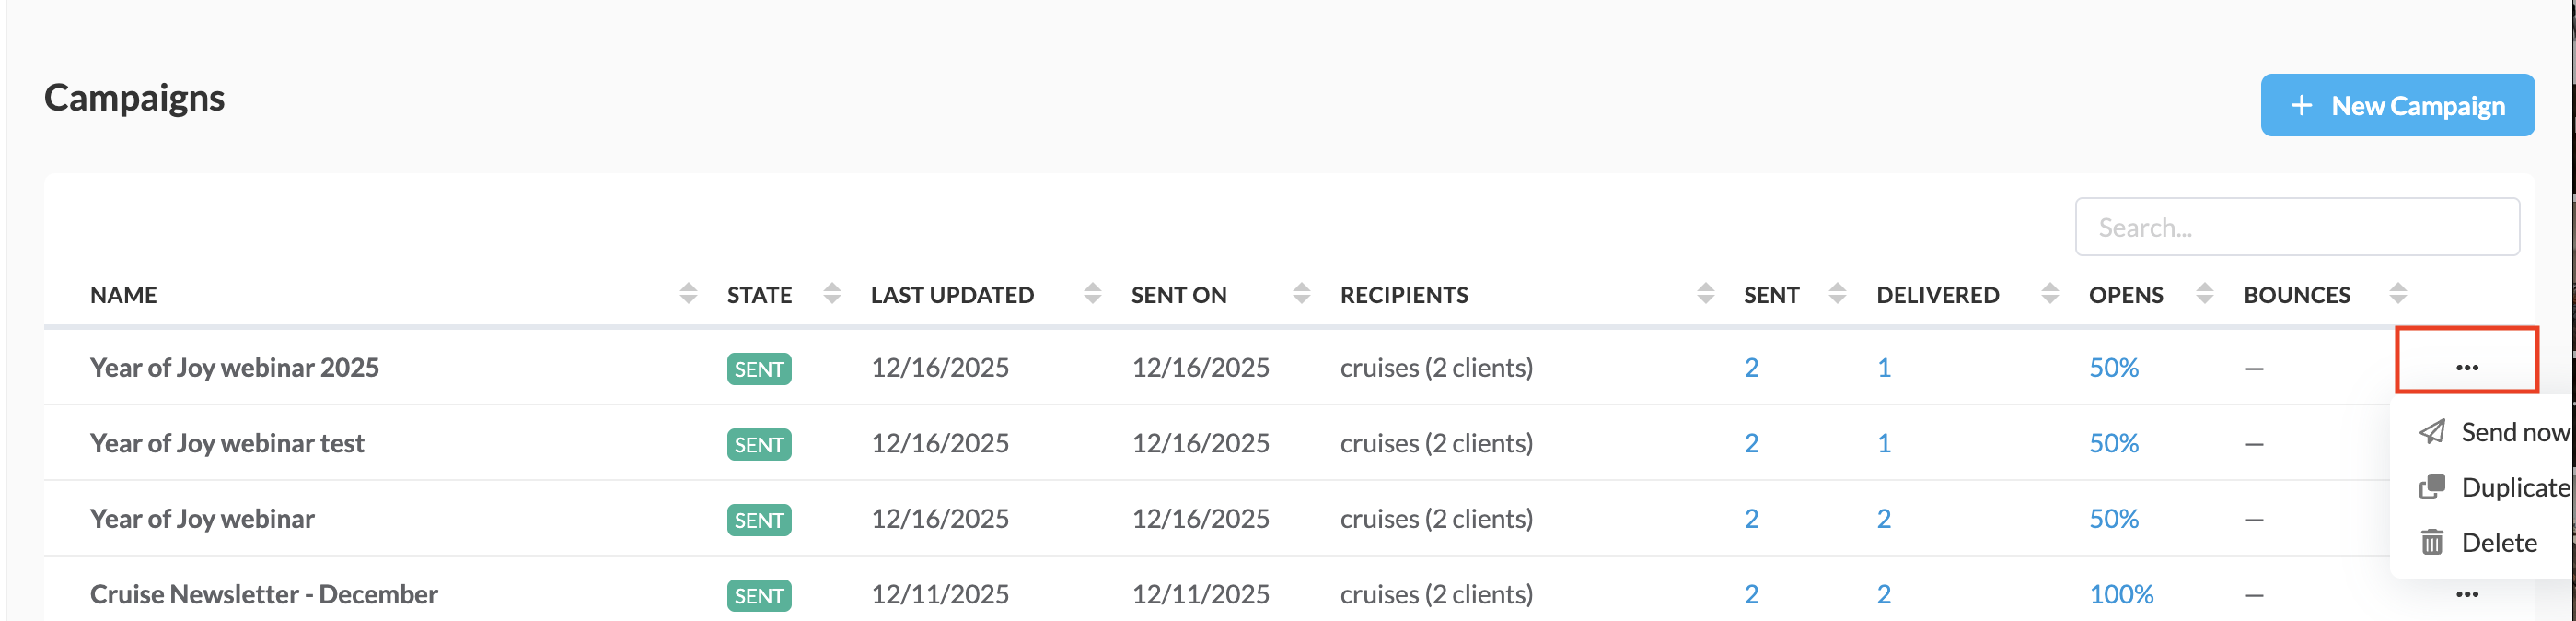2576x621 pixels.
Task: Toggle Opens column sort order
Action: click(2204, 294)
